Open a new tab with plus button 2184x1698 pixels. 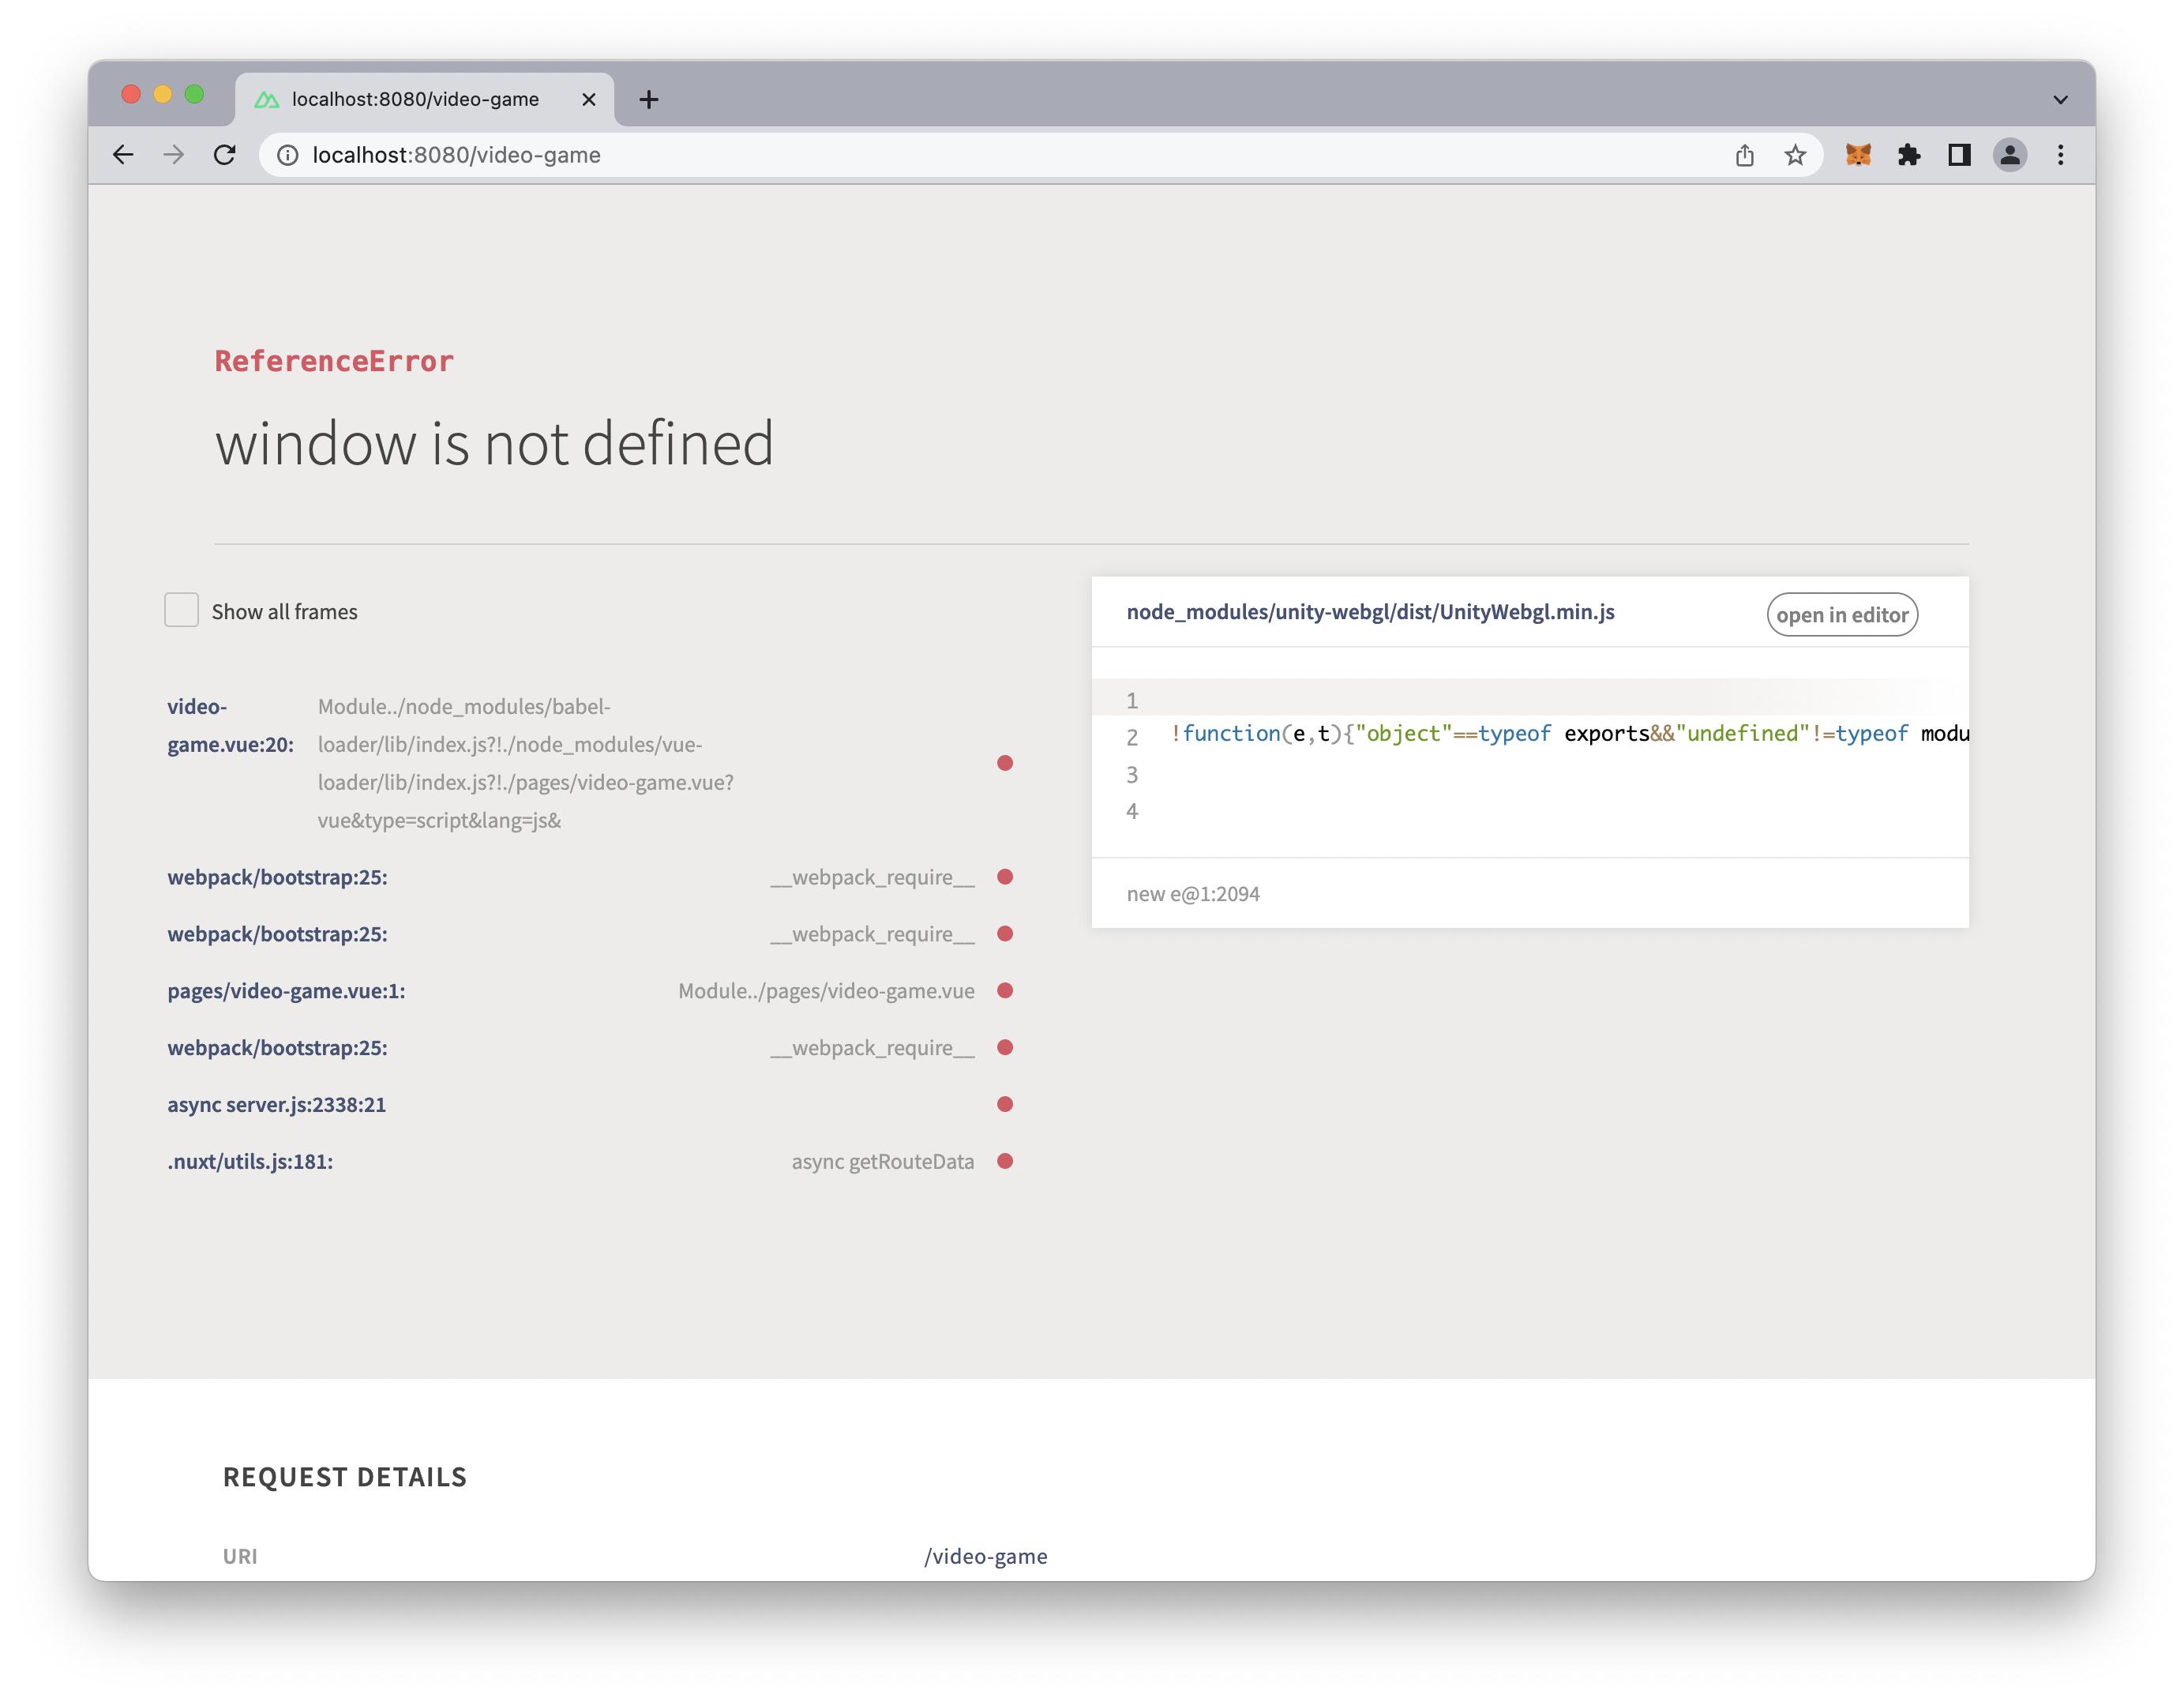point(649,99)
